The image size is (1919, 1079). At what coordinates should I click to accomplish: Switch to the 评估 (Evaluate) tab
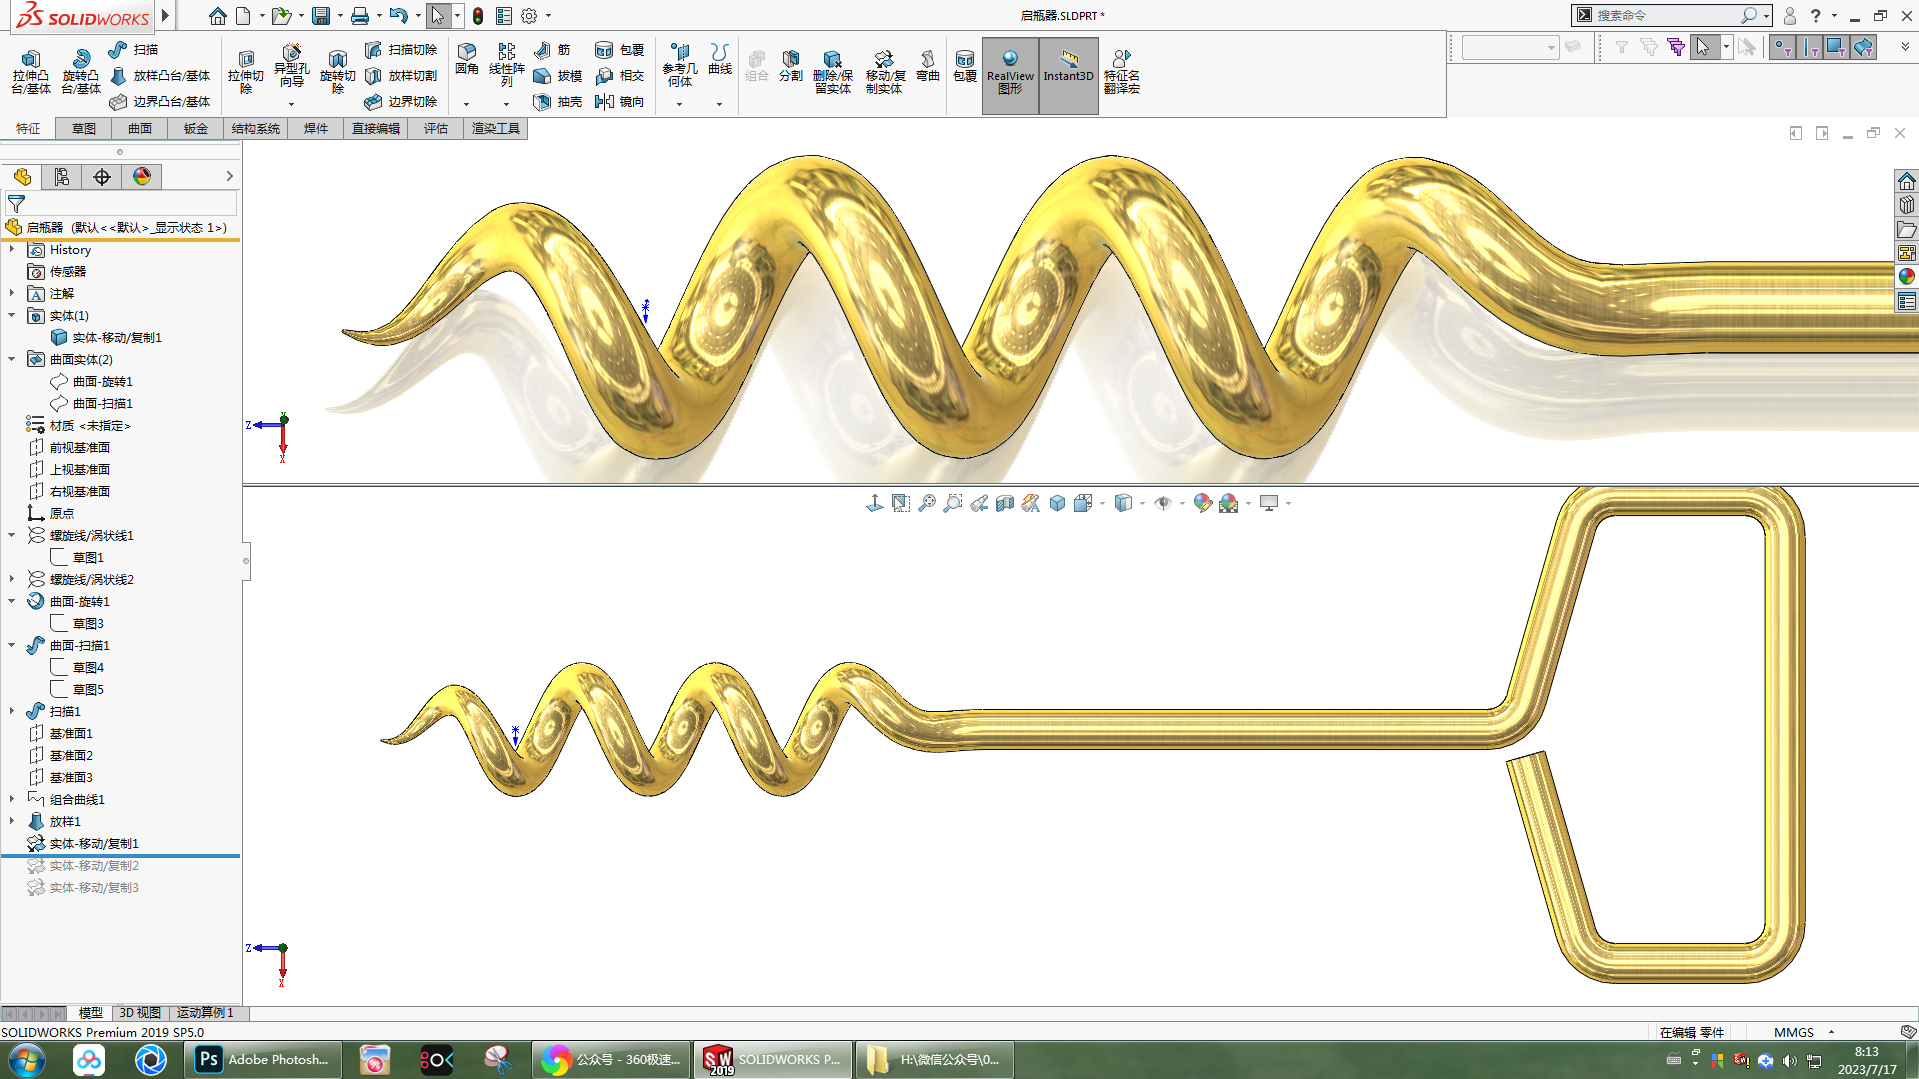pos(436,129)
